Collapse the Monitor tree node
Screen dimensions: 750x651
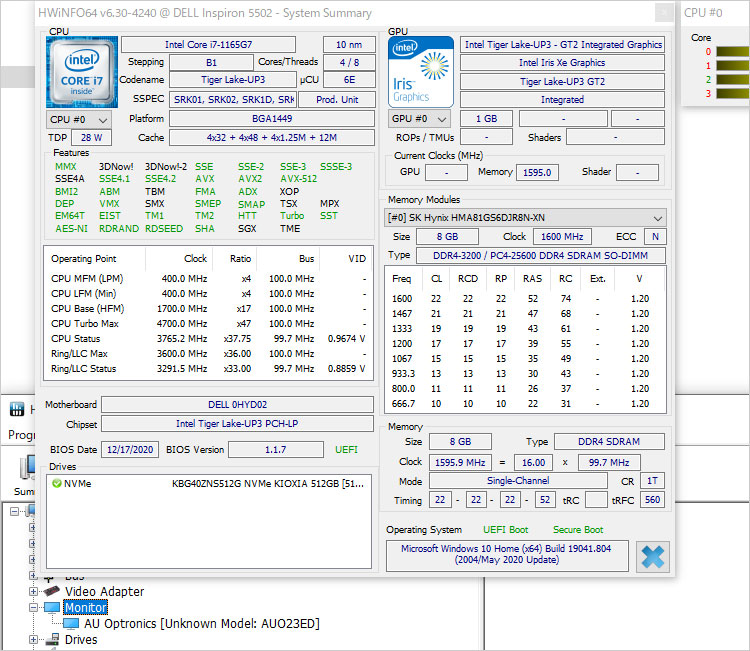[x=33, y=607]
